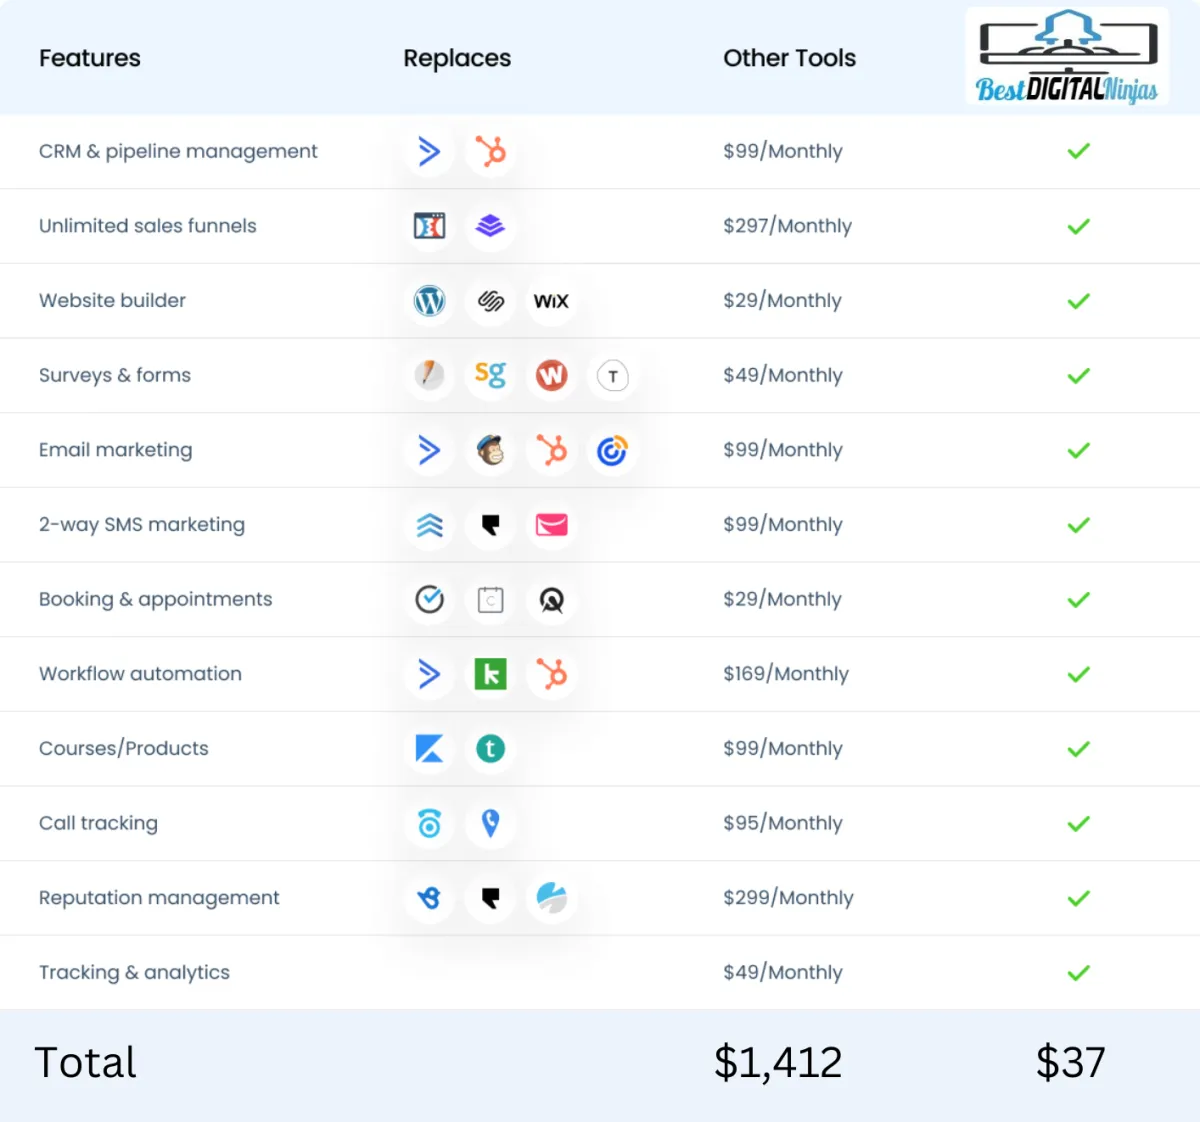Screen dimensions: 1200x1122
Task: Select the 'Tracking & analytics' feature label
Action: 134,972
